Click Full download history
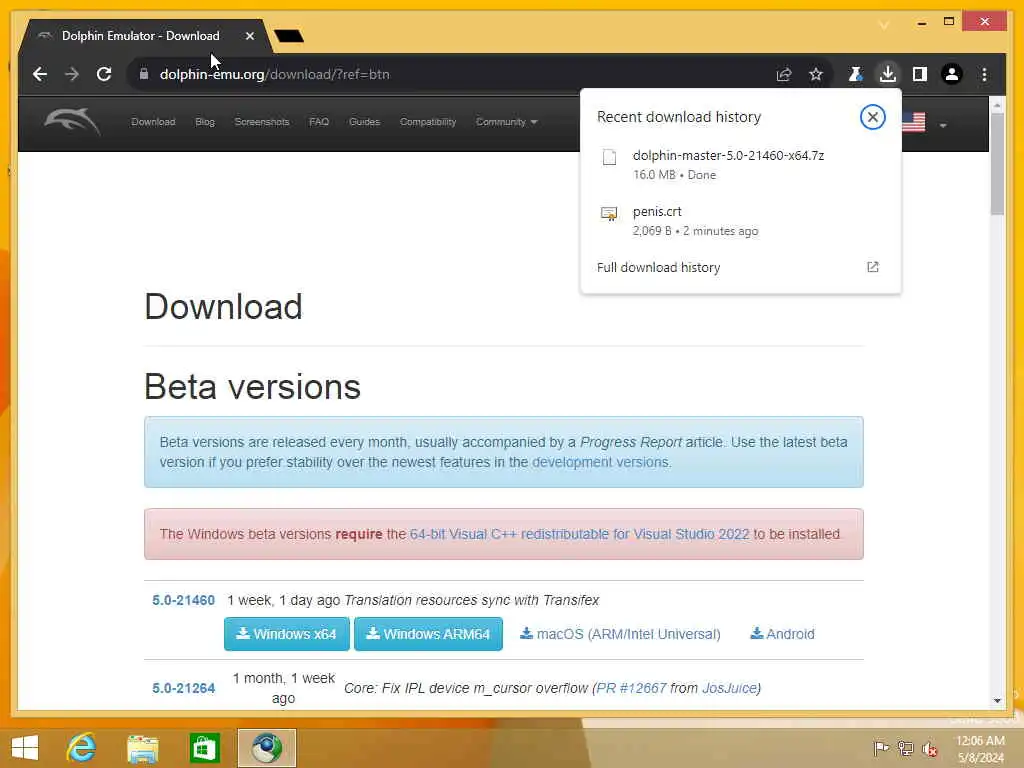1024x768 pixels. pyautogui.click(x=658, y=267)
